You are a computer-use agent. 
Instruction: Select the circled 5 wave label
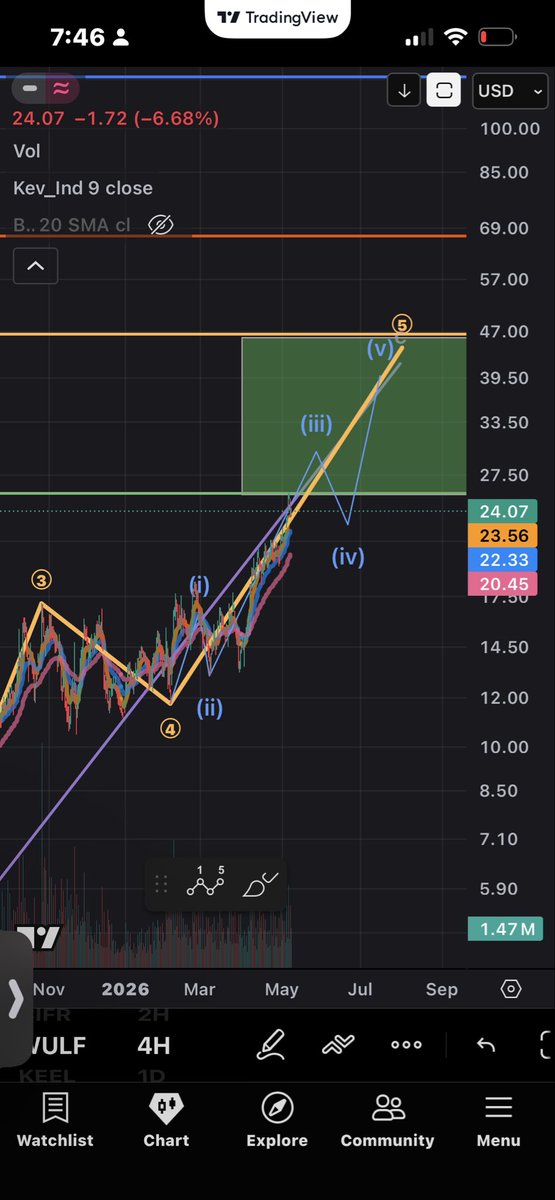click(402, 324)
